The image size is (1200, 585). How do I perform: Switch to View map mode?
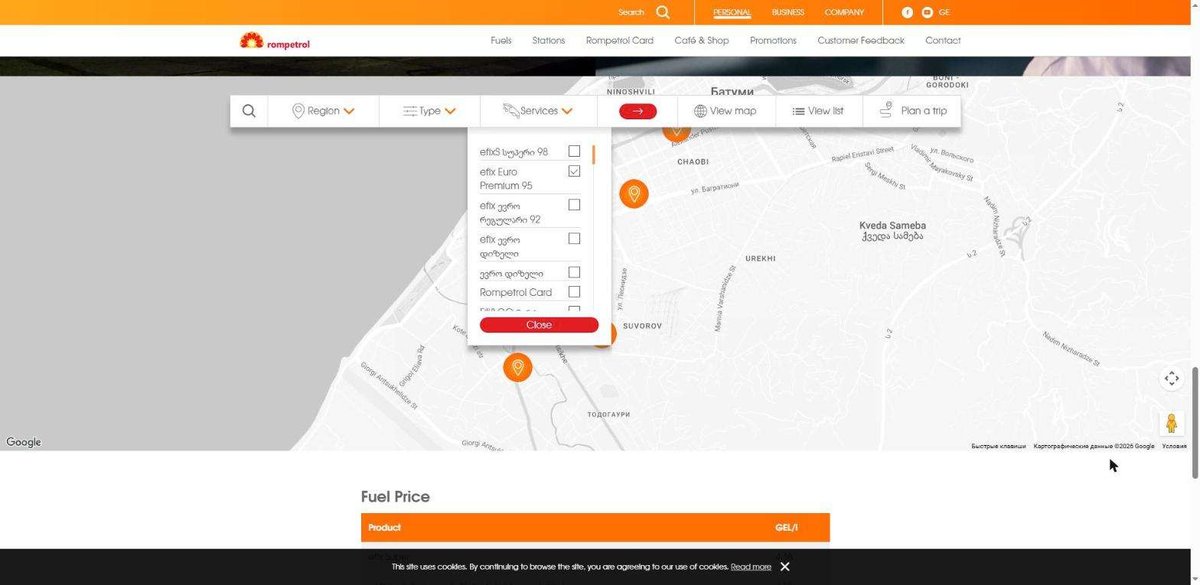725,111
